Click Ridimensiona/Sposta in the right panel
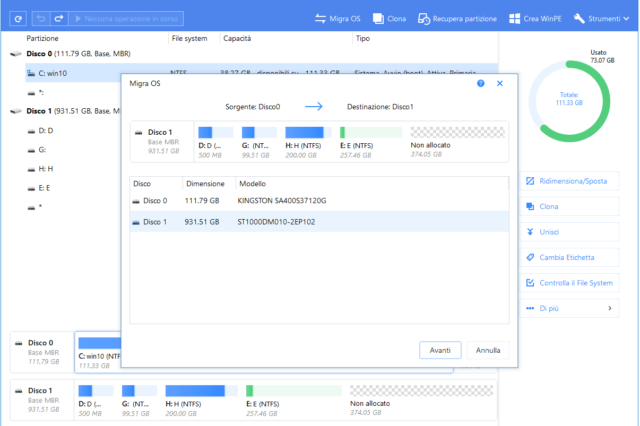 576,180
